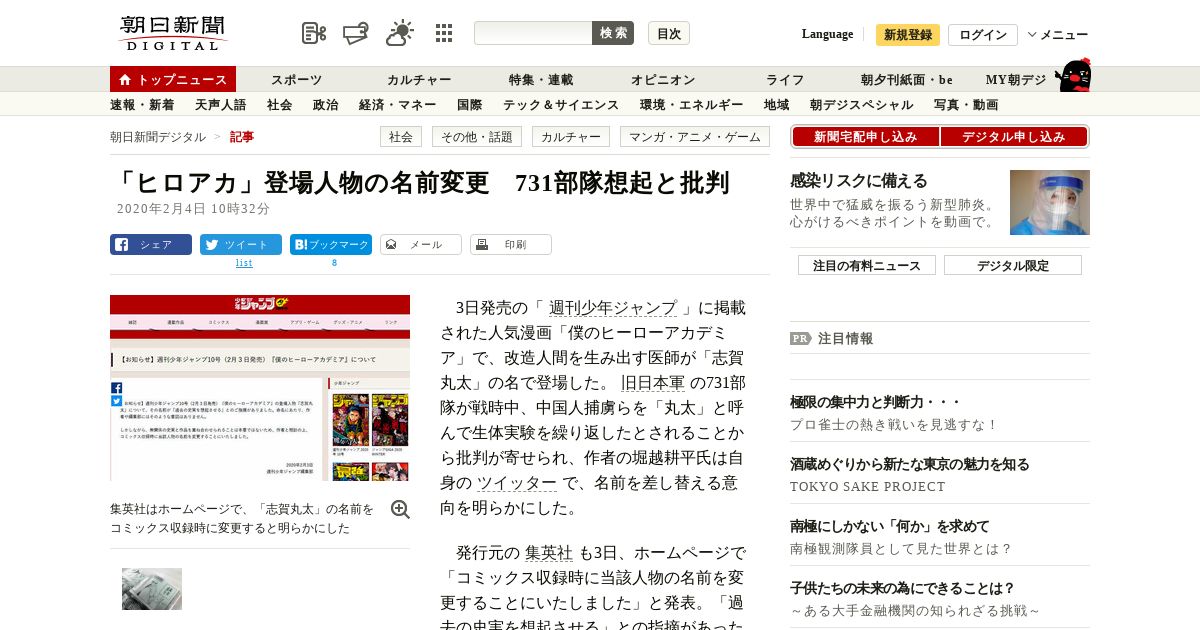Share the article on Facebook

pyautogui.click(x=151, y=244)
